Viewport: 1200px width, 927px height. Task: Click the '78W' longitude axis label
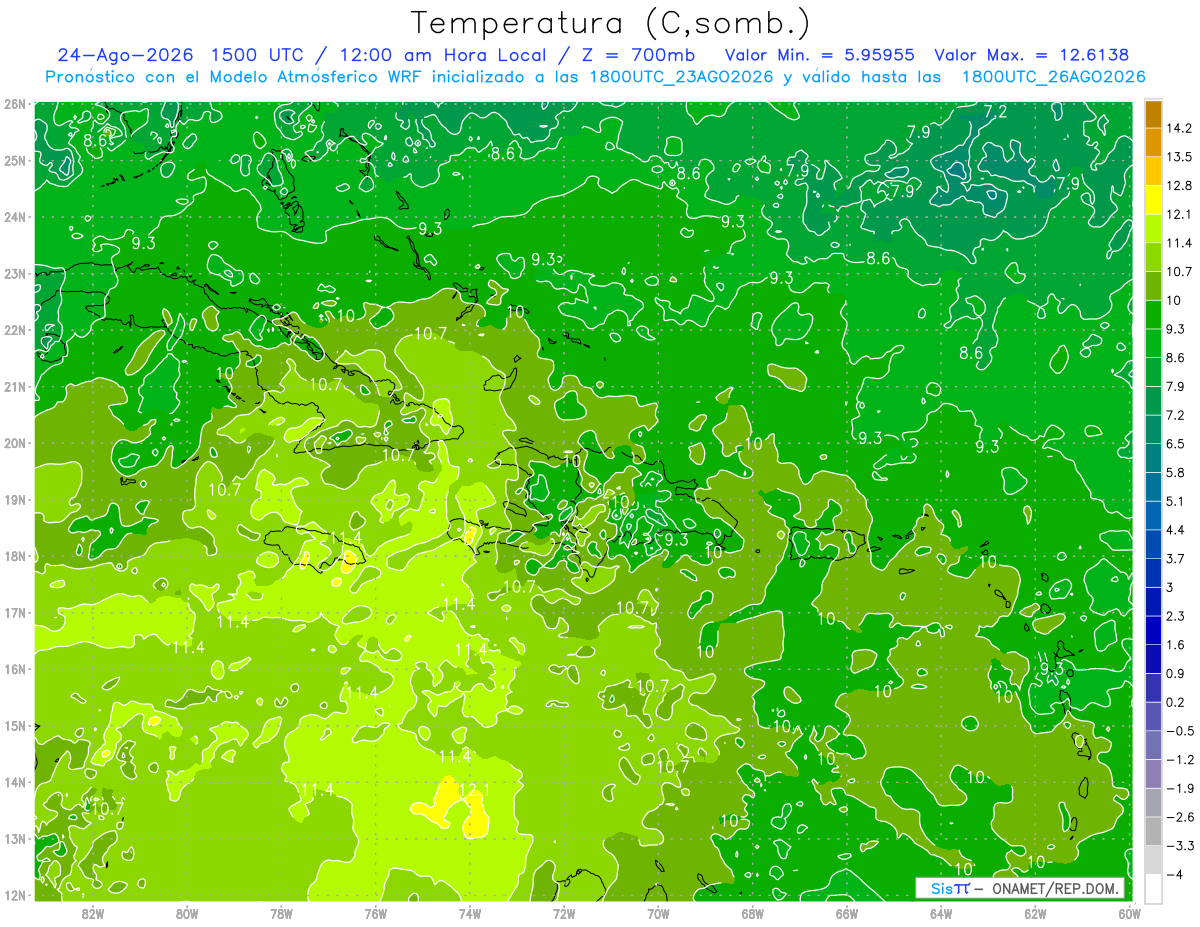281,913
